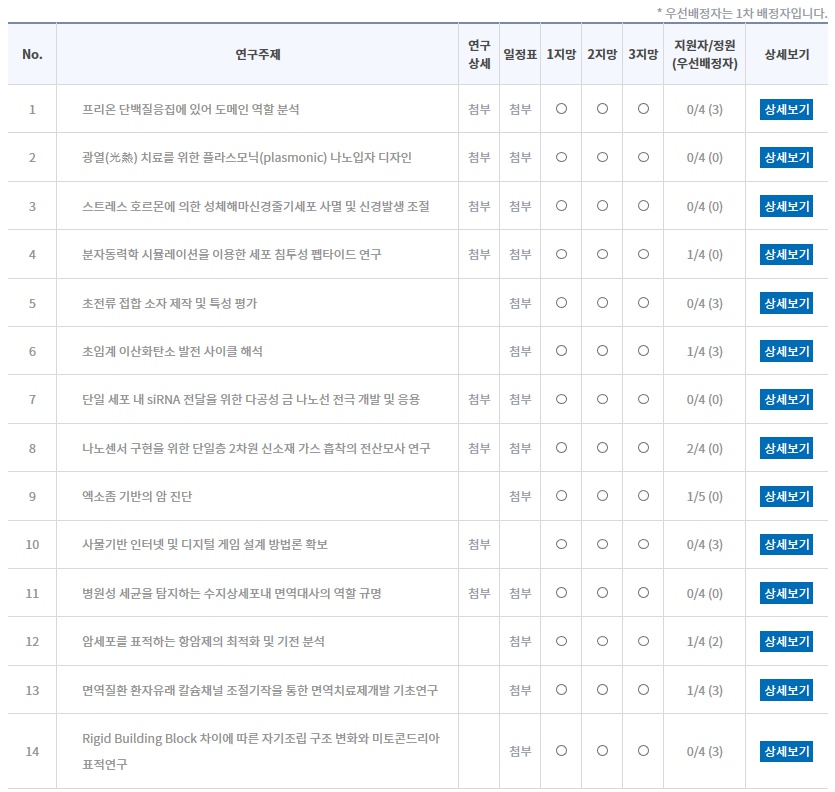
Task: Open 일정표 첨부 link in row 12
Action: (520, 641)
